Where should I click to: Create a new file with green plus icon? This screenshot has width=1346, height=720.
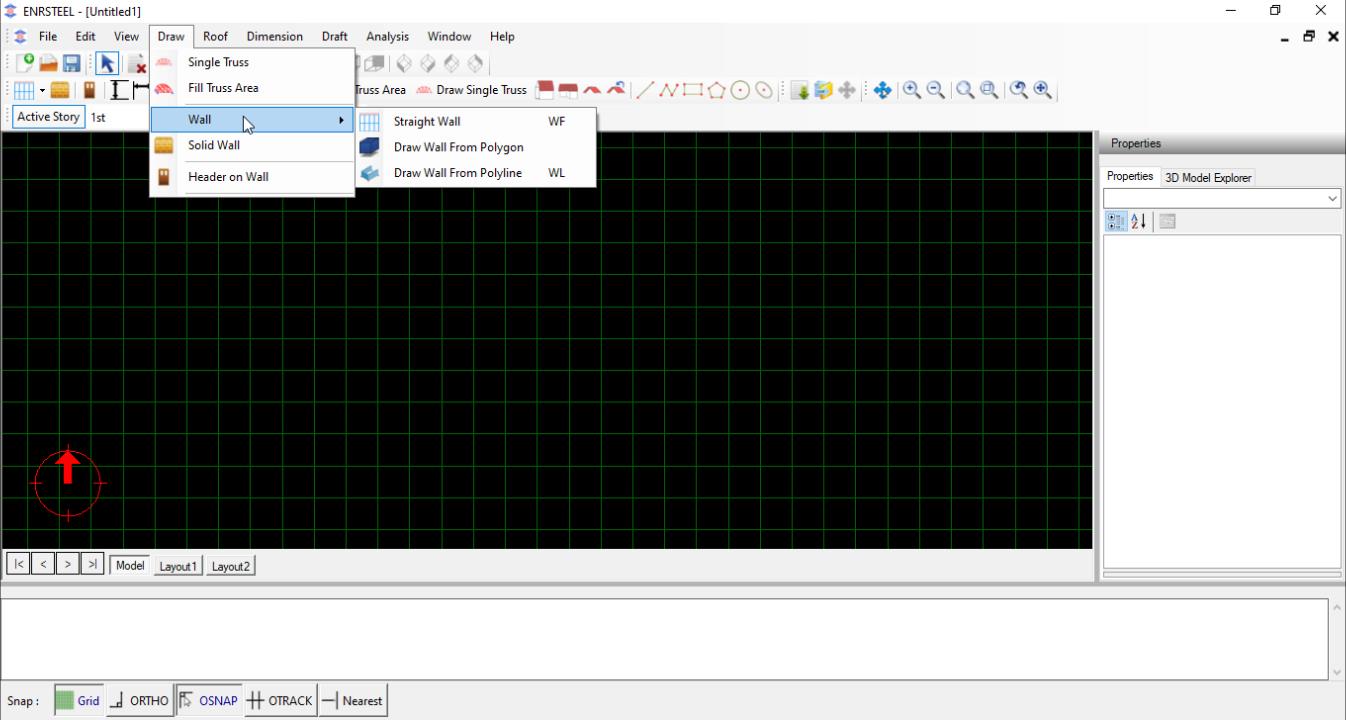[x=25, y=64]
